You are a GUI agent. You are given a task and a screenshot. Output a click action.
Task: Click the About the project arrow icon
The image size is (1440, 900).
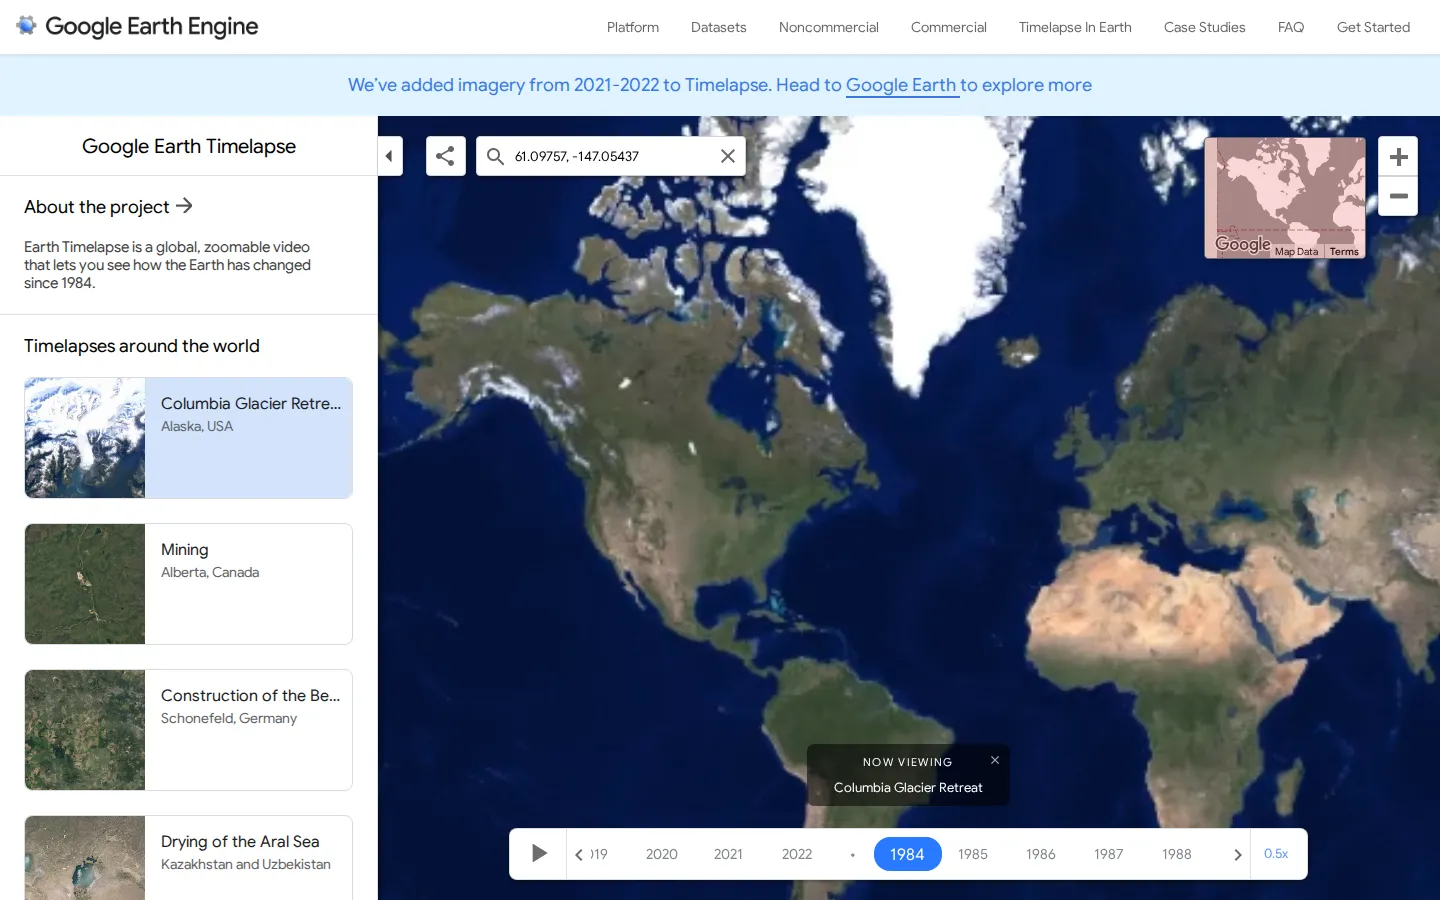[184, 206]
